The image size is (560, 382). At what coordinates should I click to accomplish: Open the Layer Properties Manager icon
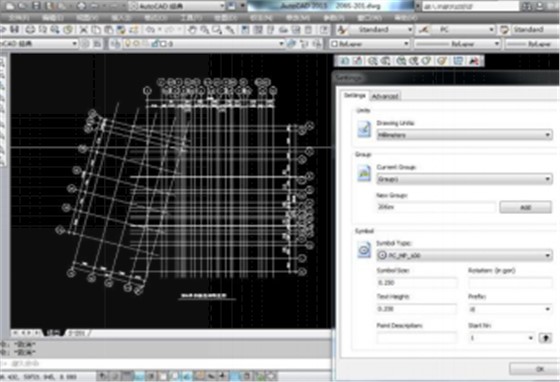click(x=115, y=44)
